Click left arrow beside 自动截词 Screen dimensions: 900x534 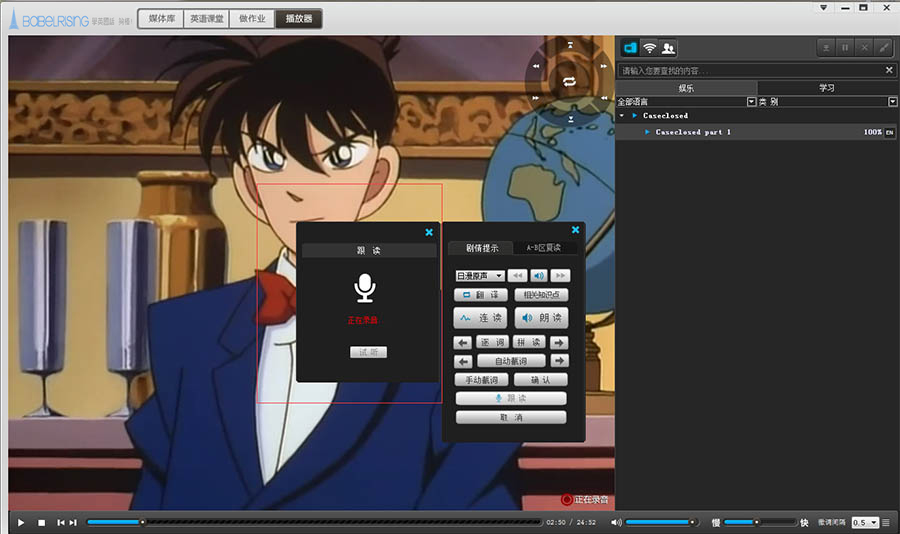[x=463, y=361]
